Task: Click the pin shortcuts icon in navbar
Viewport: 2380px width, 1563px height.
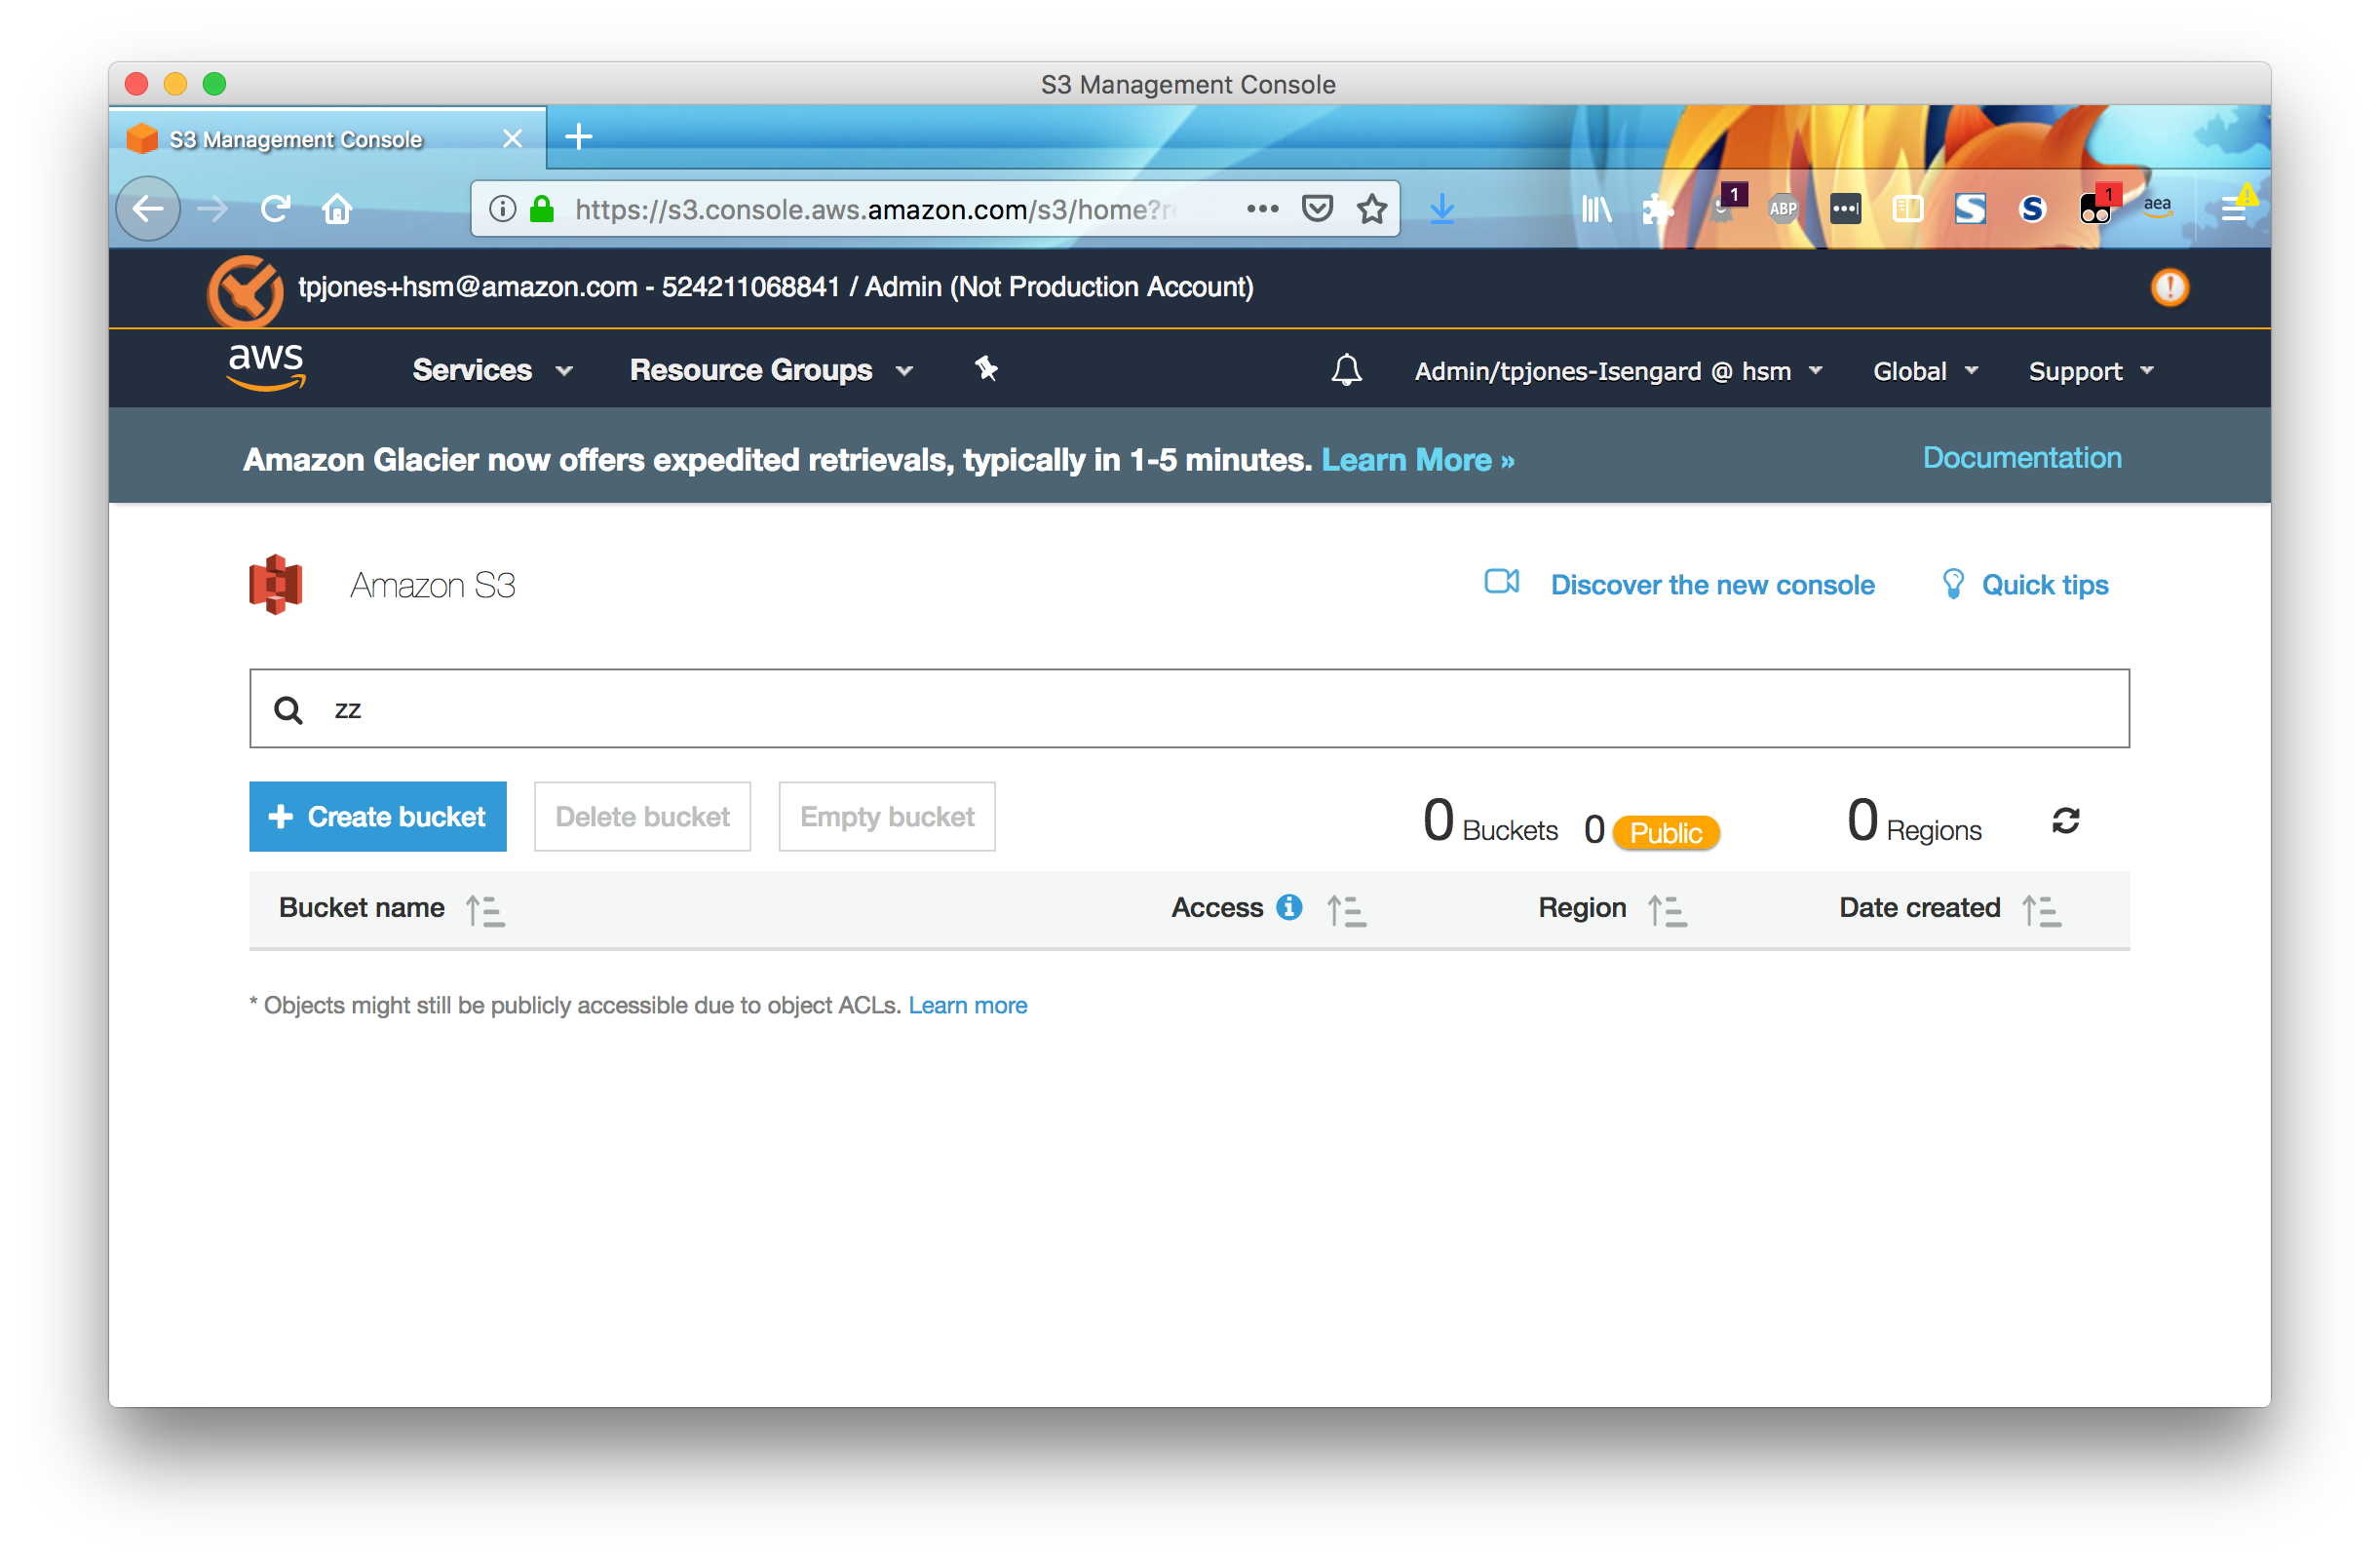Action: 986,370
